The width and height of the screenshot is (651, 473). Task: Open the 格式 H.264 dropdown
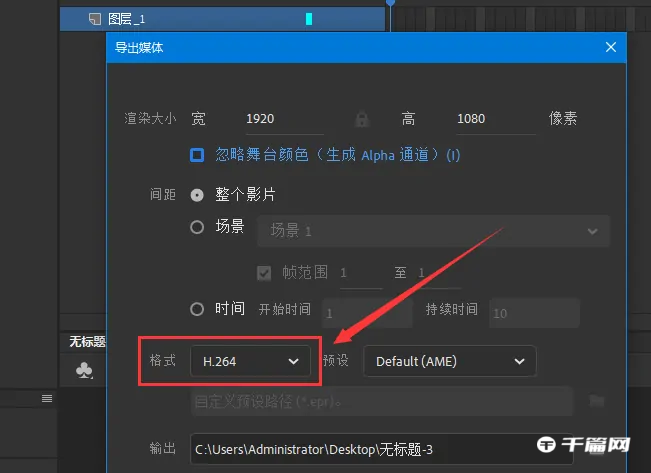click(x=250, y=361)
